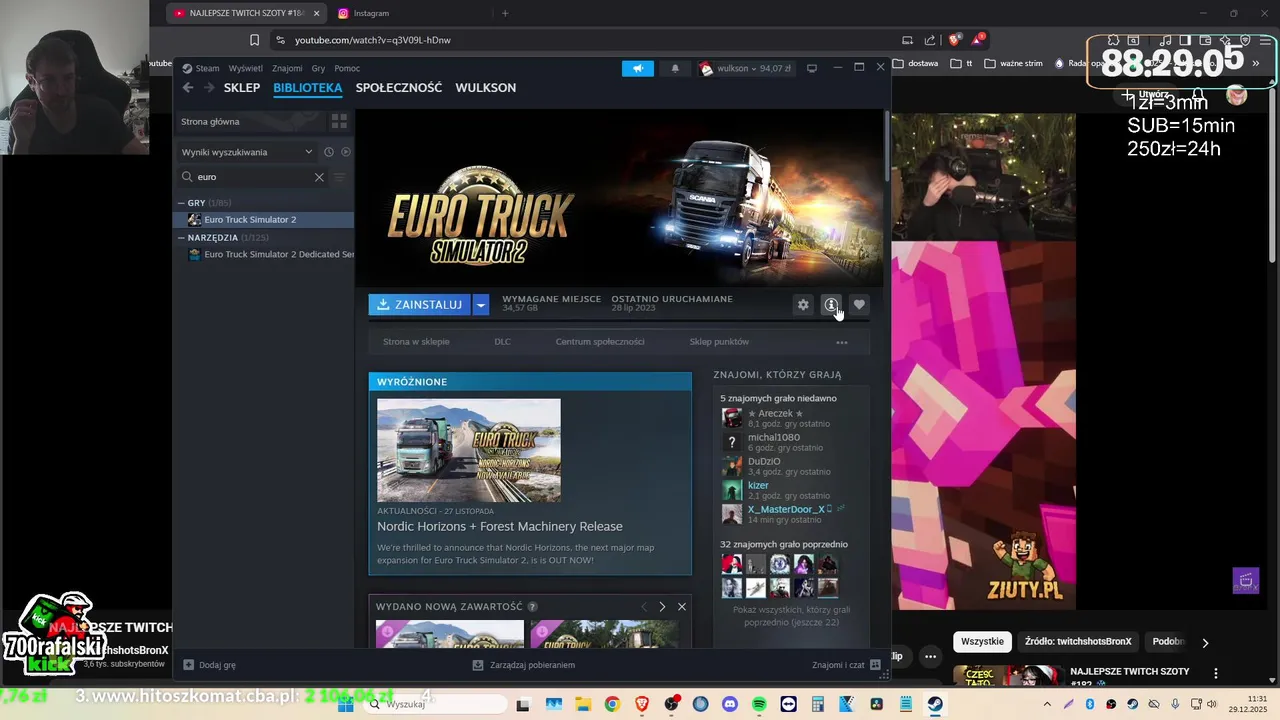Open Steam menu
1280x720 pixels.
click(201, 68)
